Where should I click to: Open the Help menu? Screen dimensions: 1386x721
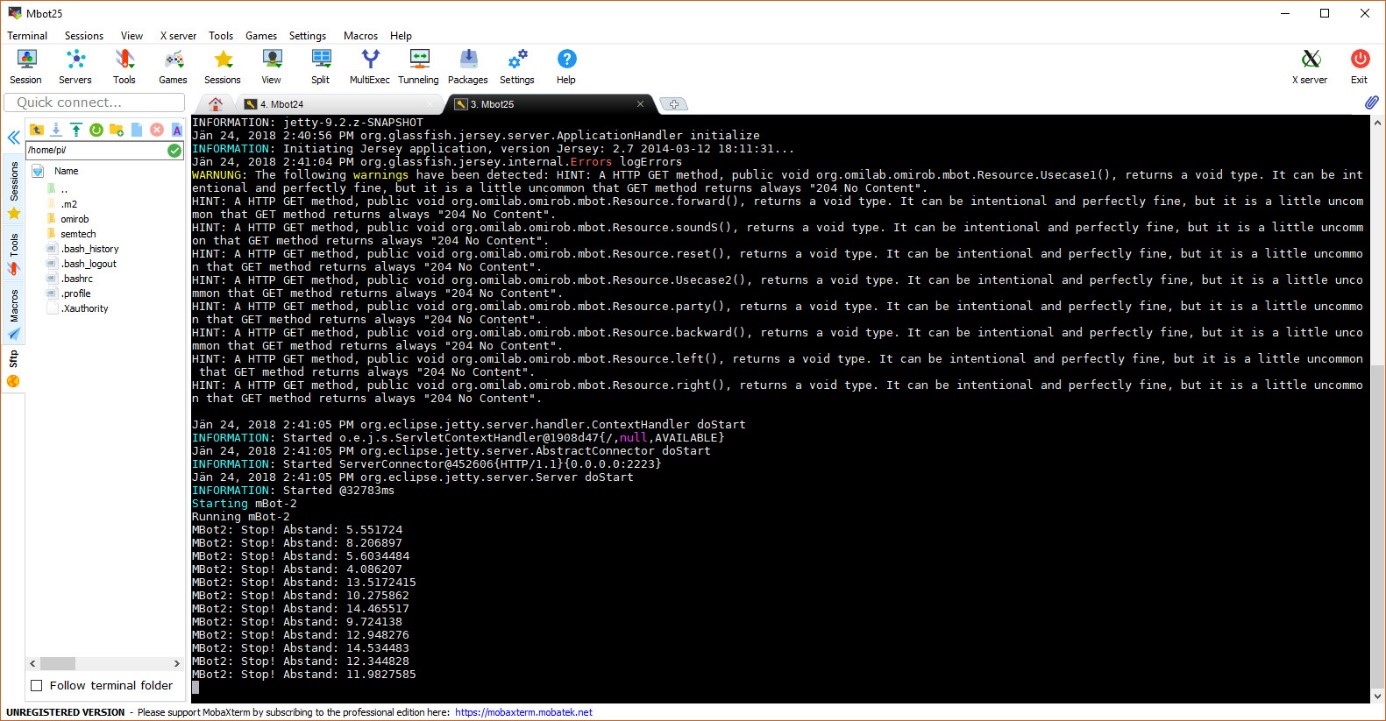[x=401, y=36]
